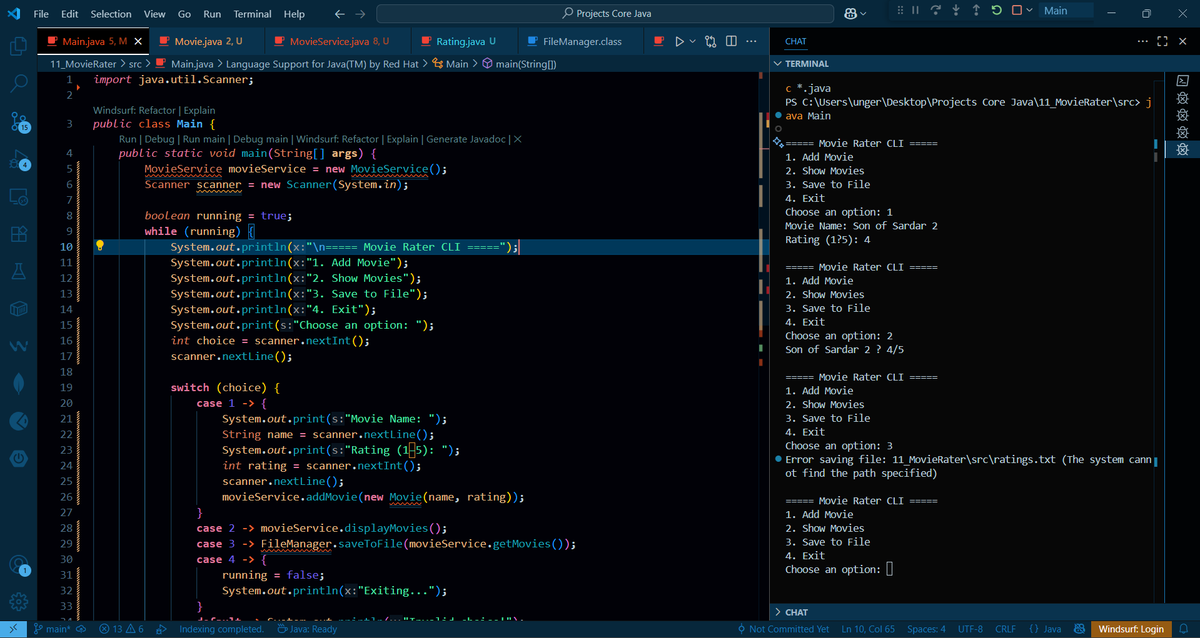Open the Windsurf wave icon view

pos(19,346)
